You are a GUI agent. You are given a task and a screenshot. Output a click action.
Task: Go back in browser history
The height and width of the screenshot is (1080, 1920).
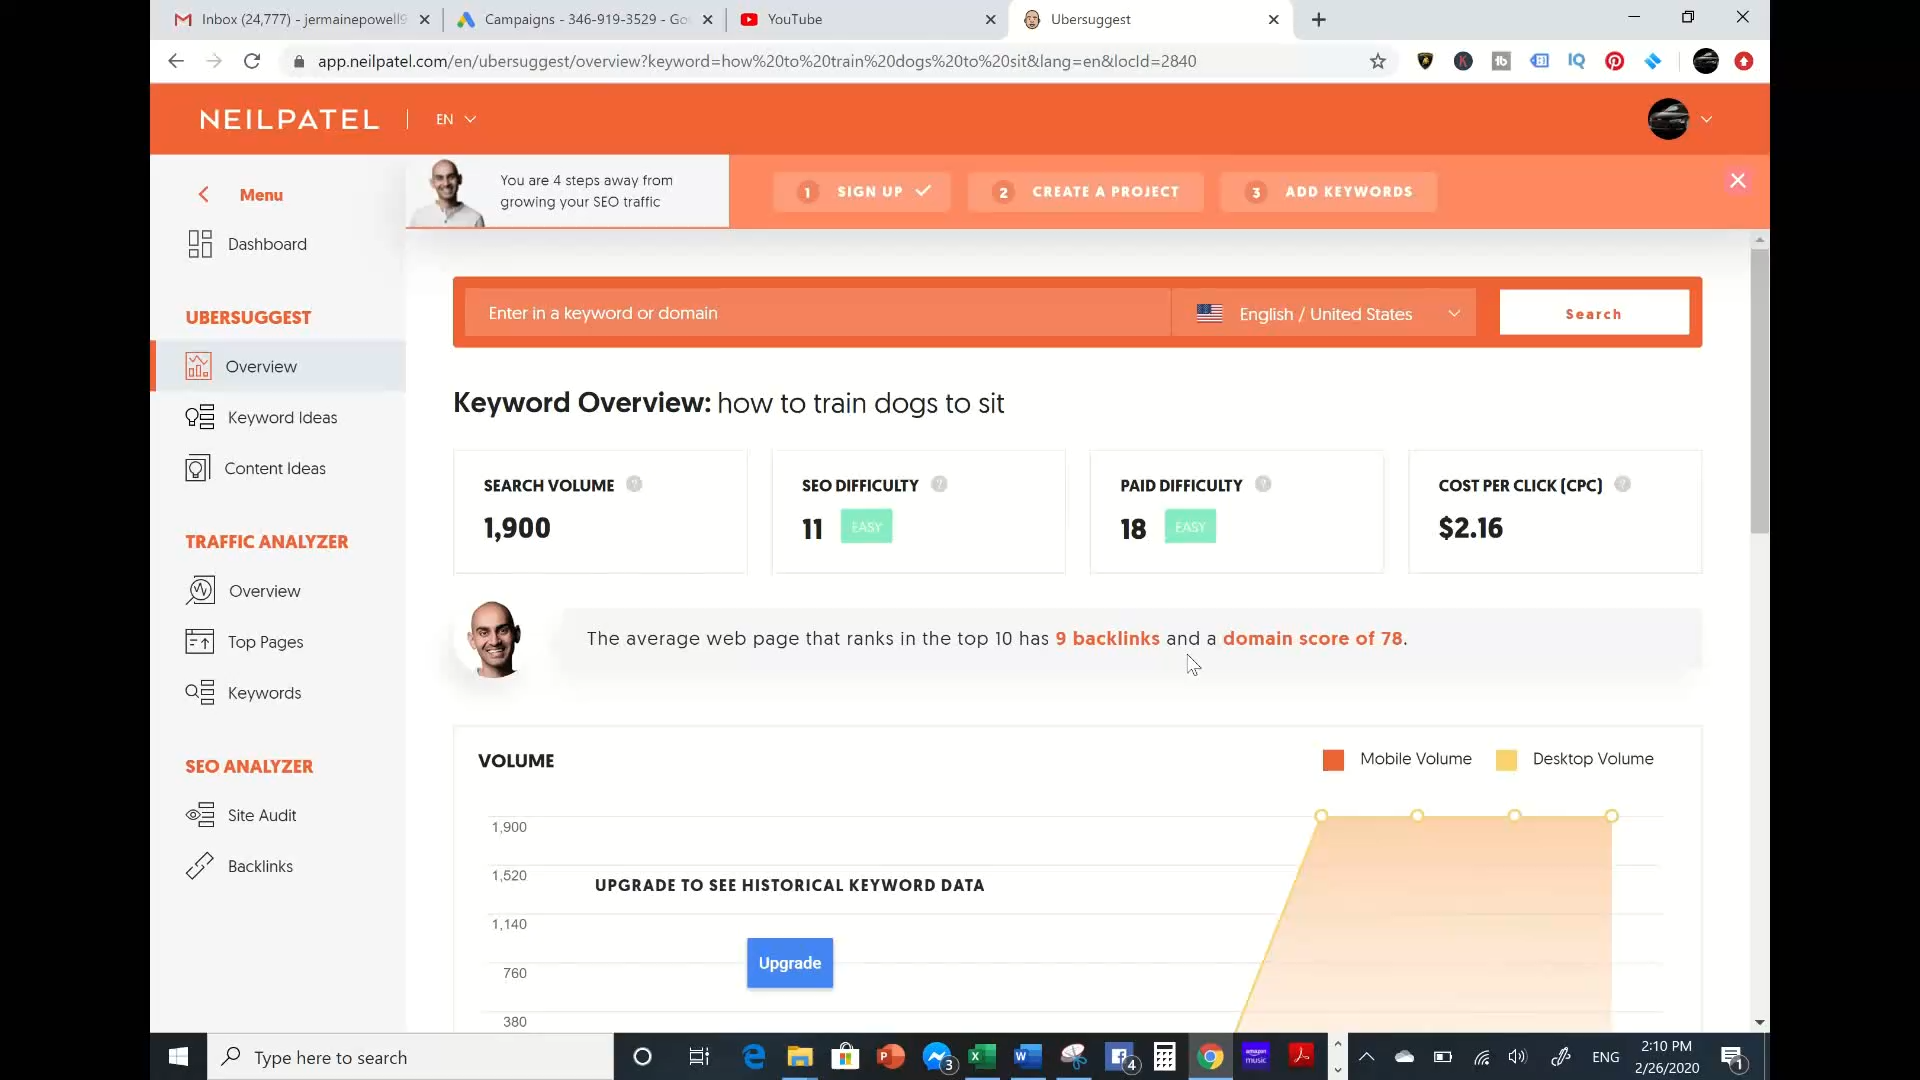176,61
